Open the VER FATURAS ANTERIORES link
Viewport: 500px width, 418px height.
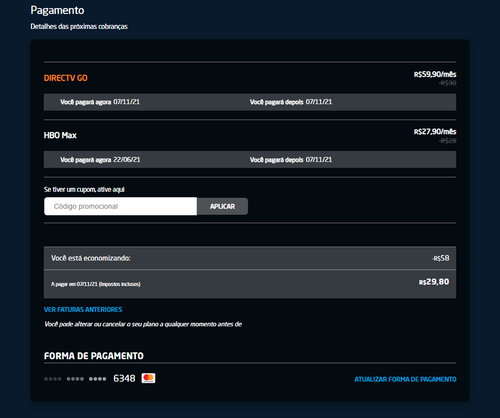pos(83,310)
